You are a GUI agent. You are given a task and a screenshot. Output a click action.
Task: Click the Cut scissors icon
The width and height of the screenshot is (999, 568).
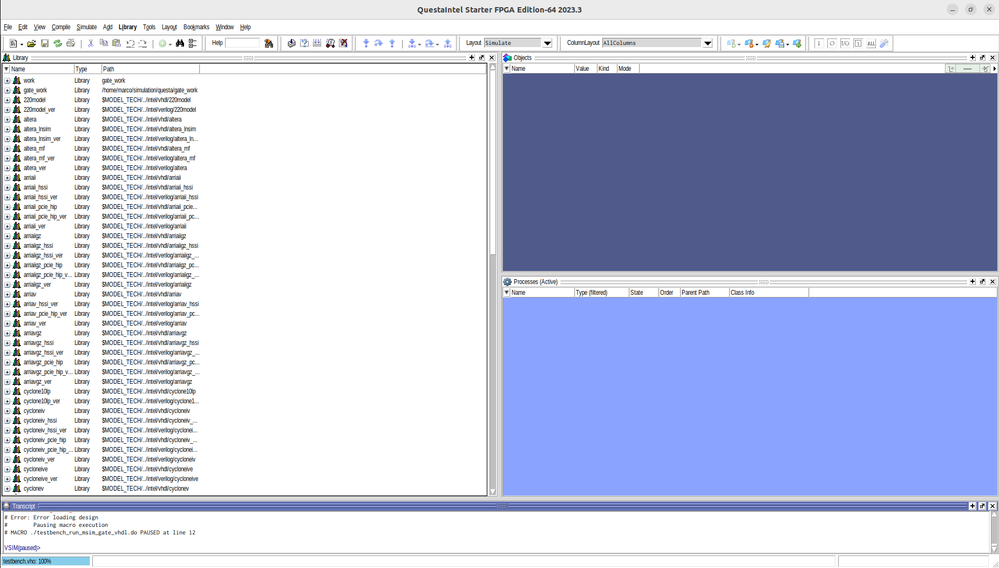(90, 43)
